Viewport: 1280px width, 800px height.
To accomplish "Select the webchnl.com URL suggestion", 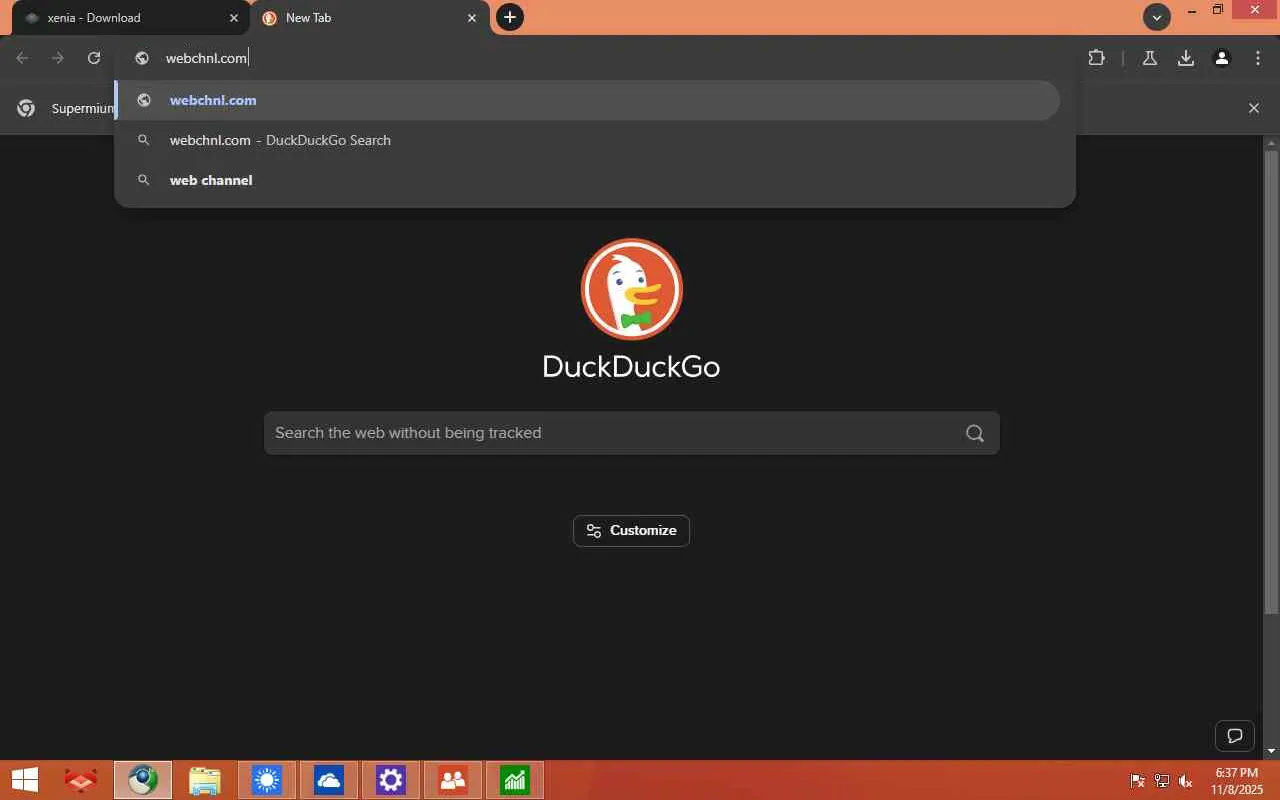I will click(588, 100).
